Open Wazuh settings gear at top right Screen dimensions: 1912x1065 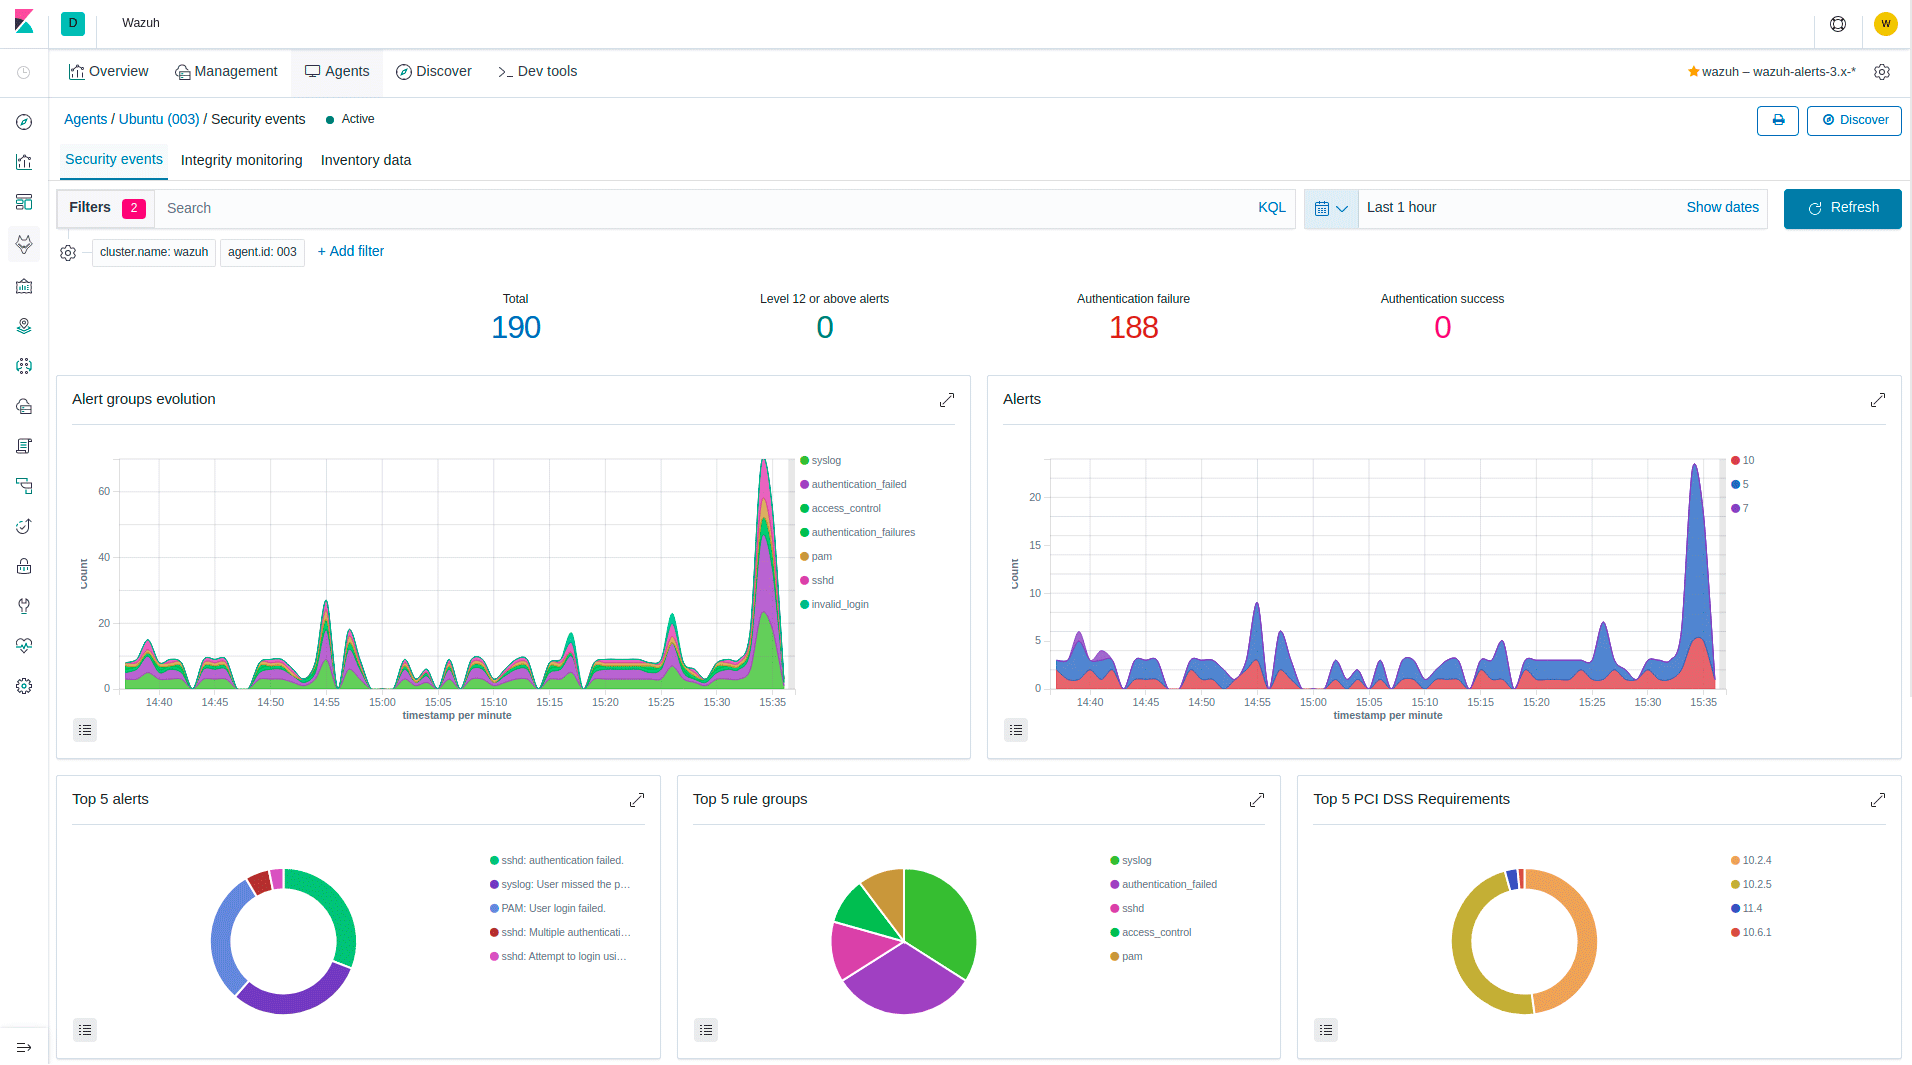1882,72
